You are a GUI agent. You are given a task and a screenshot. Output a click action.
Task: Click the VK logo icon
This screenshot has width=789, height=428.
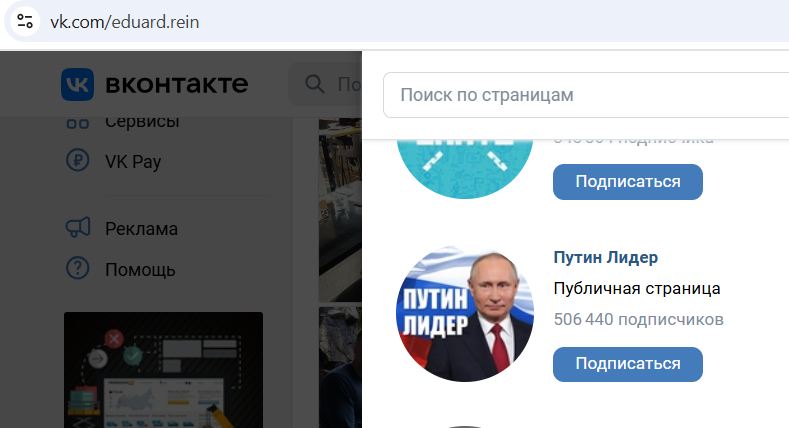pos(77,84)
